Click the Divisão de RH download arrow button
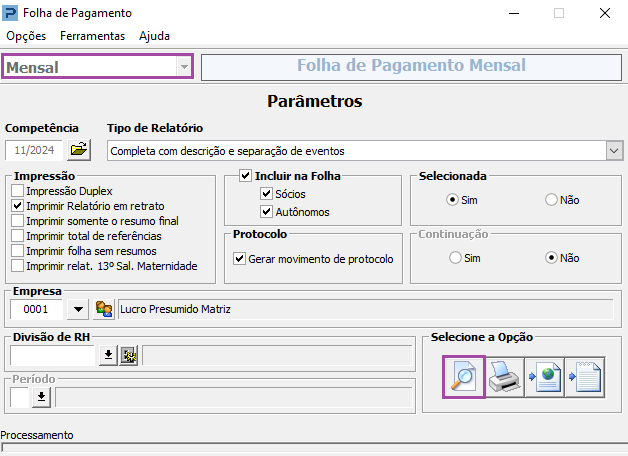The height and width of the screenshot is (456, 628). pos(108,355)
